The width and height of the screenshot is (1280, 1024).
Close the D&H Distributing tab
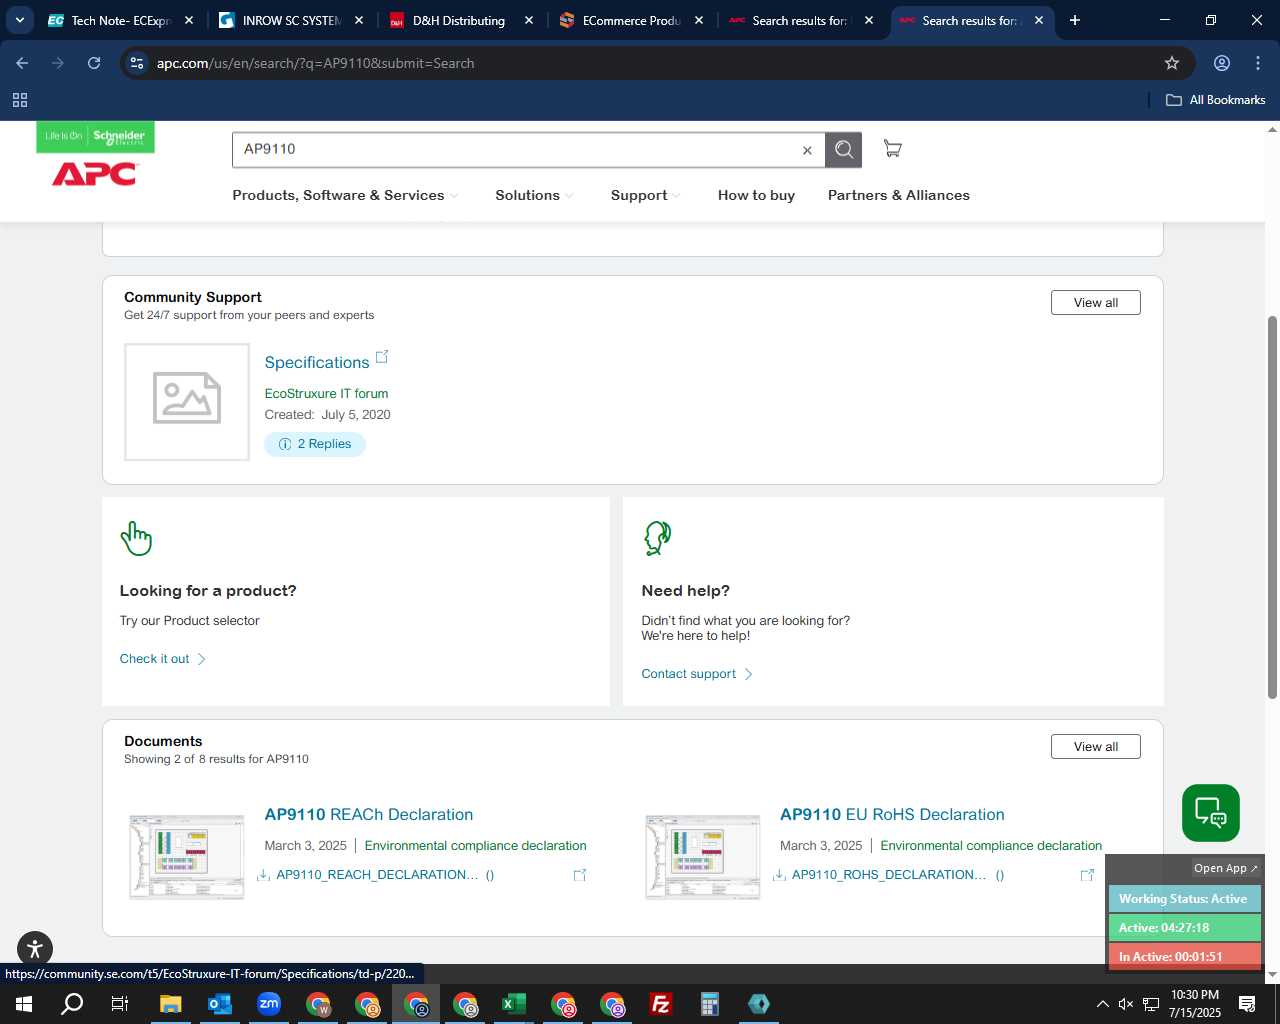click(x=529, y=20)
